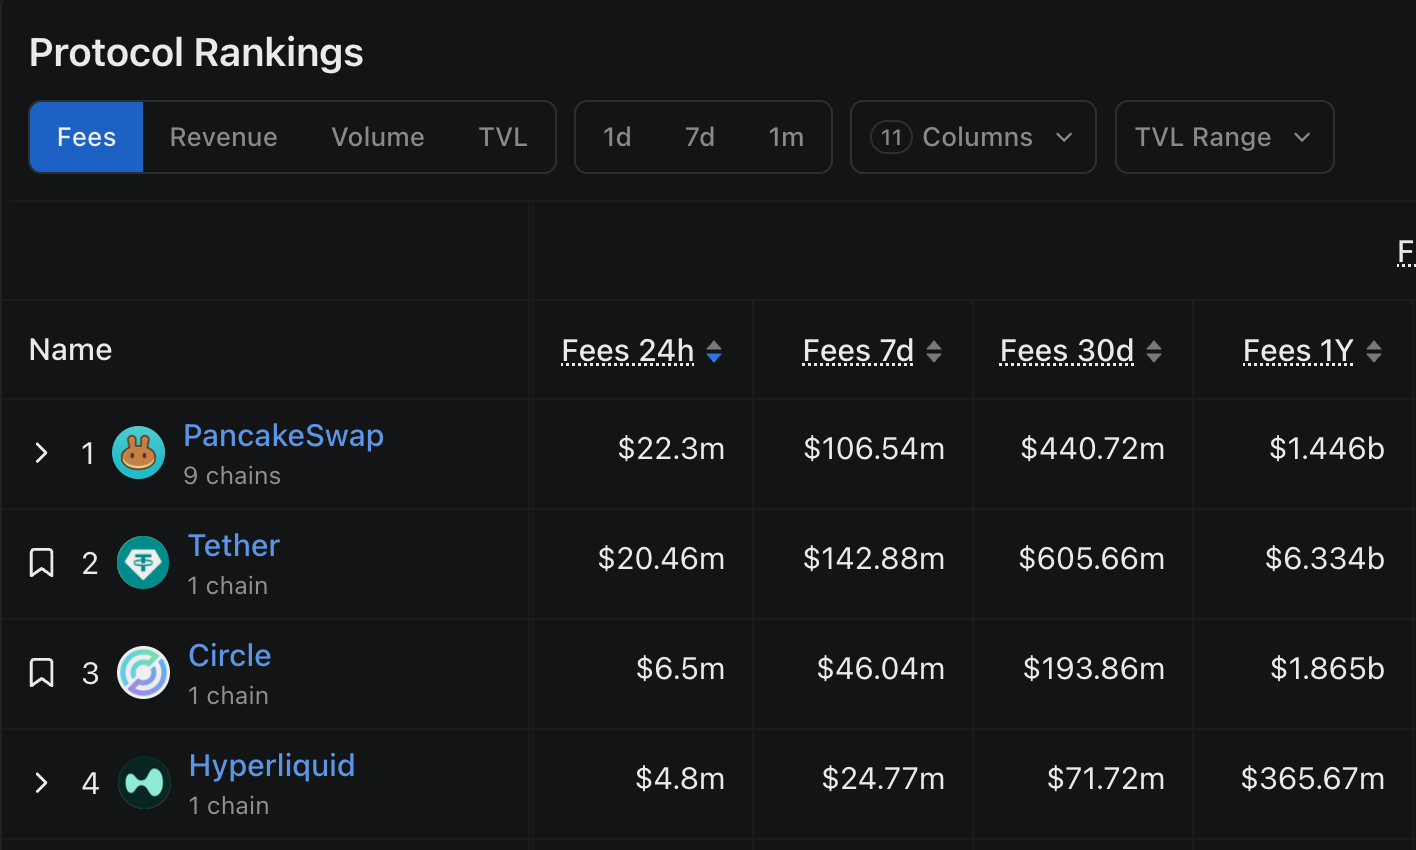
Task: Click the $365.67m 1Y fees cell
Action: (x=1313, y=779)
